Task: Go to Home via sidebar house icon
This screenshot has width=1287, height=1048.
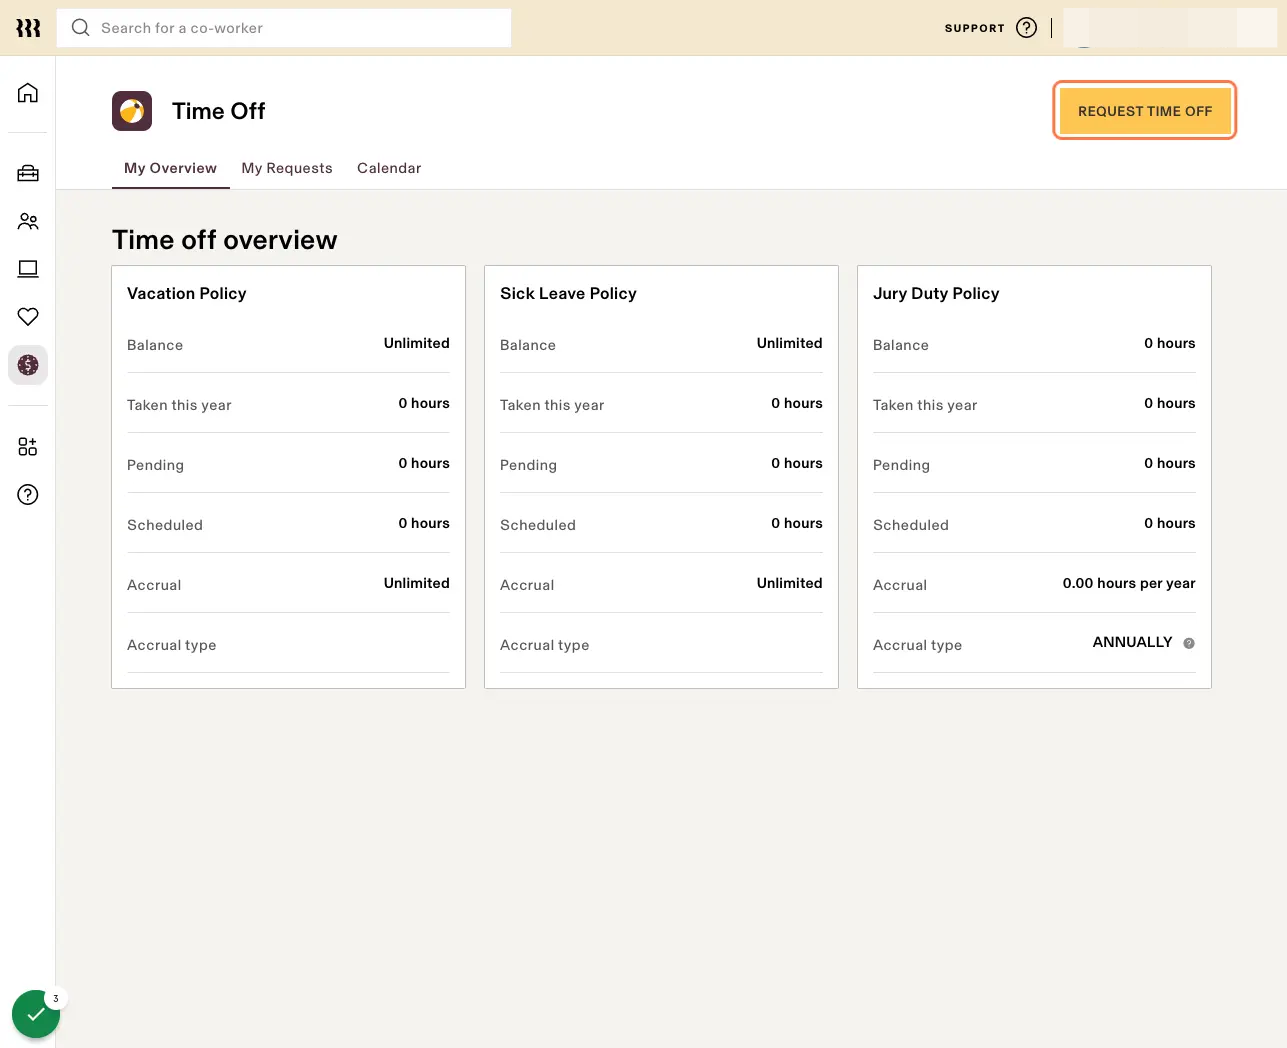Action: 28,93
